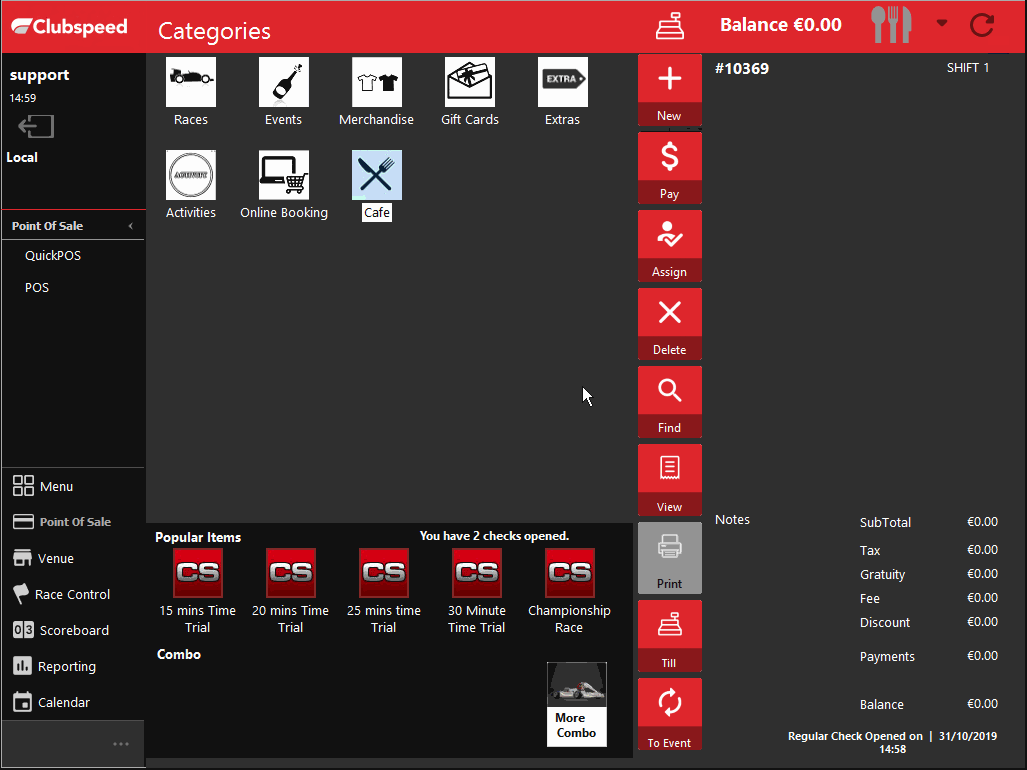Click check number #10369
This screenshot has width=1027, height=770.
[742, 68]
